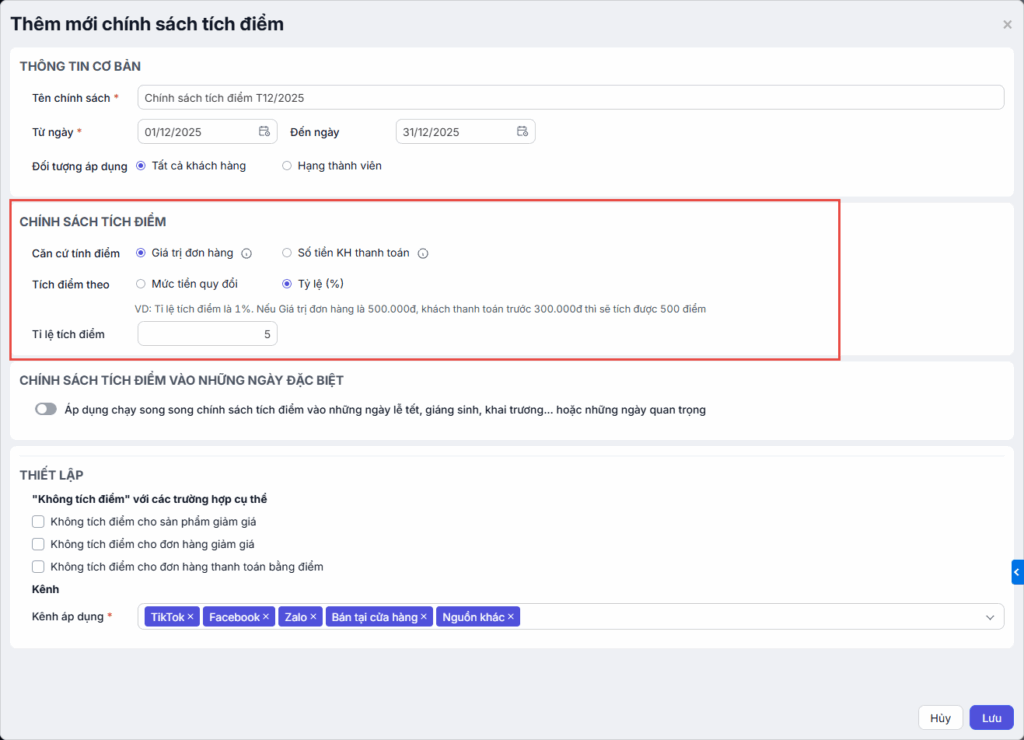Click the THÔNG TIN CƠ BẢN heading
This screenshot has width=1024, height=740.
tap(80, 66)
